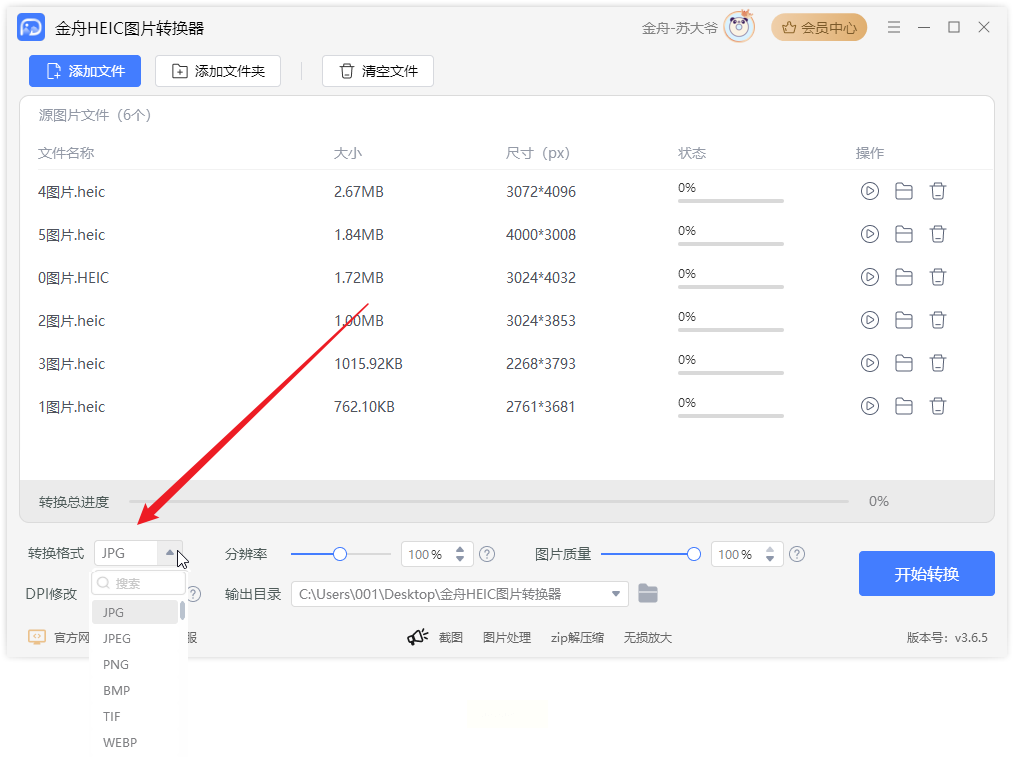The width and height of the screenshot is (1014, 757).
Task: Select WEBP in format list
Action: coord(135,742)
